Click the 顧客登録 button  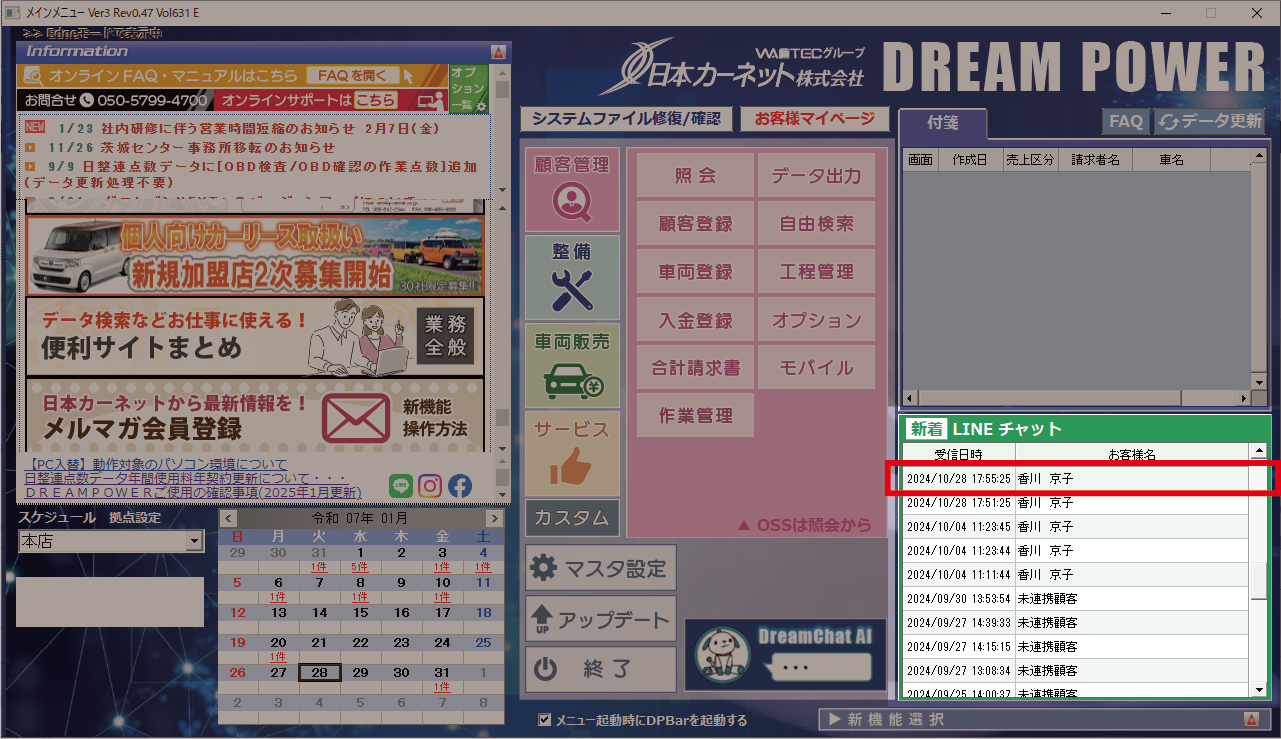pos(695,224)
